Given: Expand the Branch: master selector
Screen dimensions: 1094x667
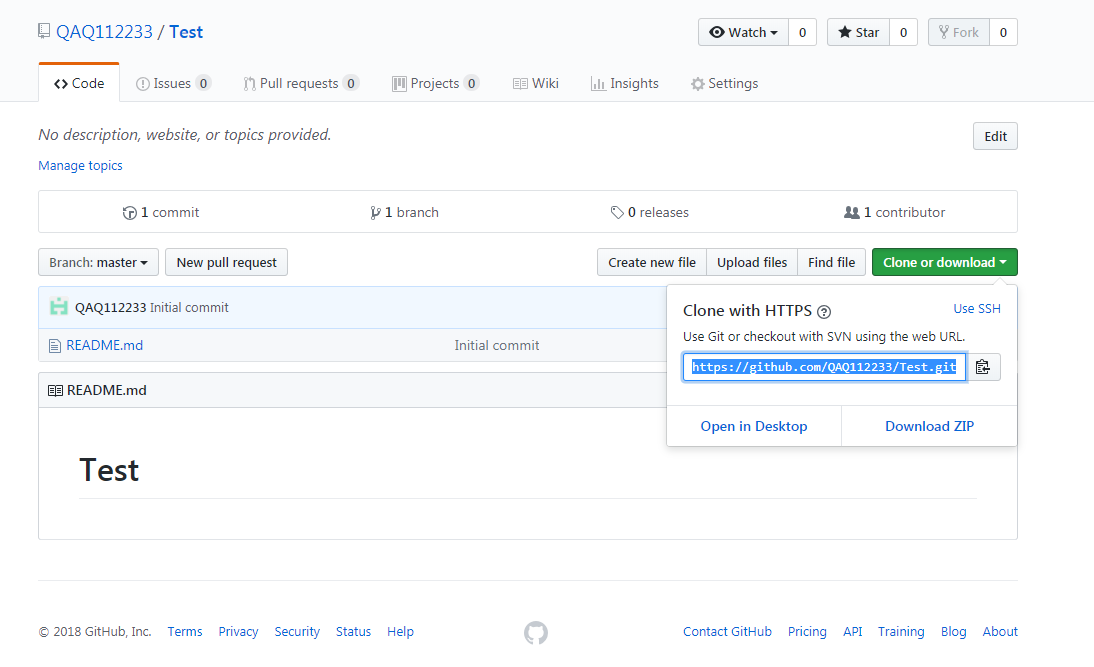Looking at the screenshot, I should (x=98, y=262).
